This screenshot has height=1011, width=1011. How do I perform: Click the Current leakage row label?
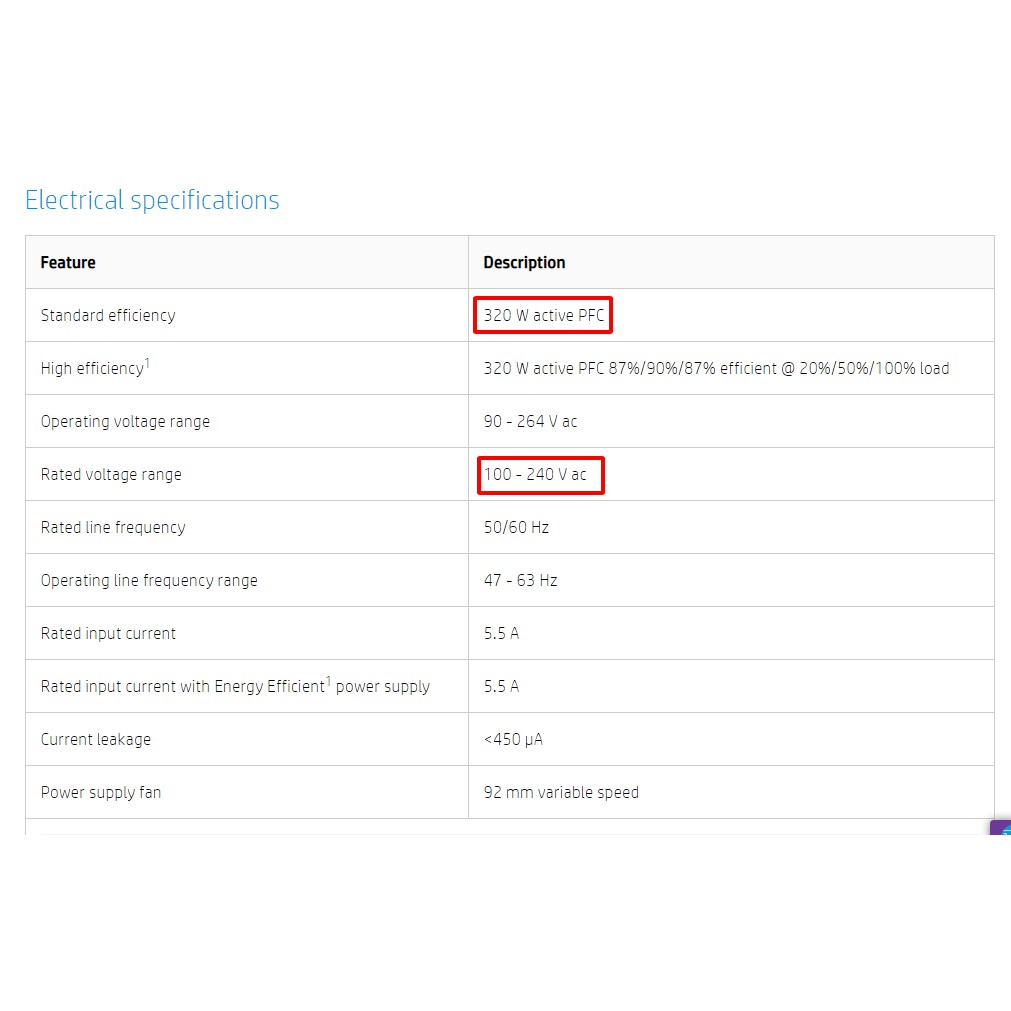point(96,740)
